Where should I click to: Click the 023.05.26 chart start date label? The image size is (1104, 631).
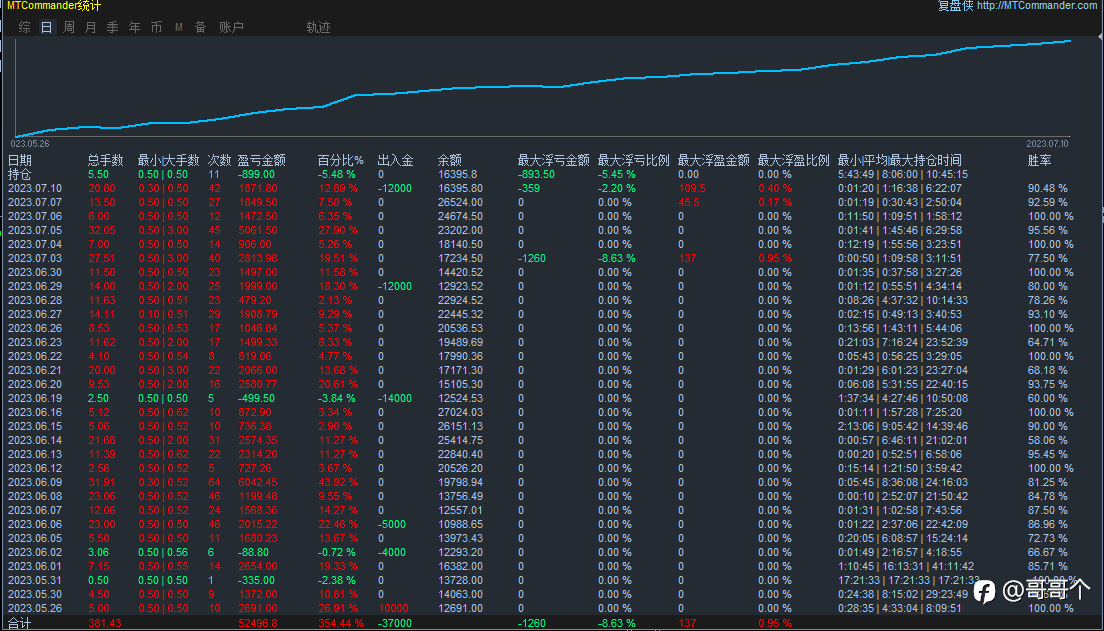[x=30, y=144]
